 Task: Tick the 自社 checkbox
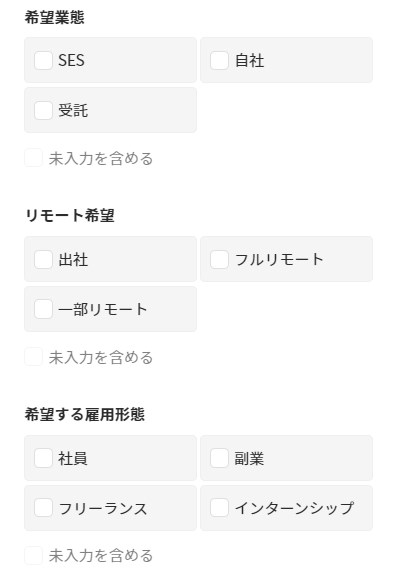coord(219,60)
